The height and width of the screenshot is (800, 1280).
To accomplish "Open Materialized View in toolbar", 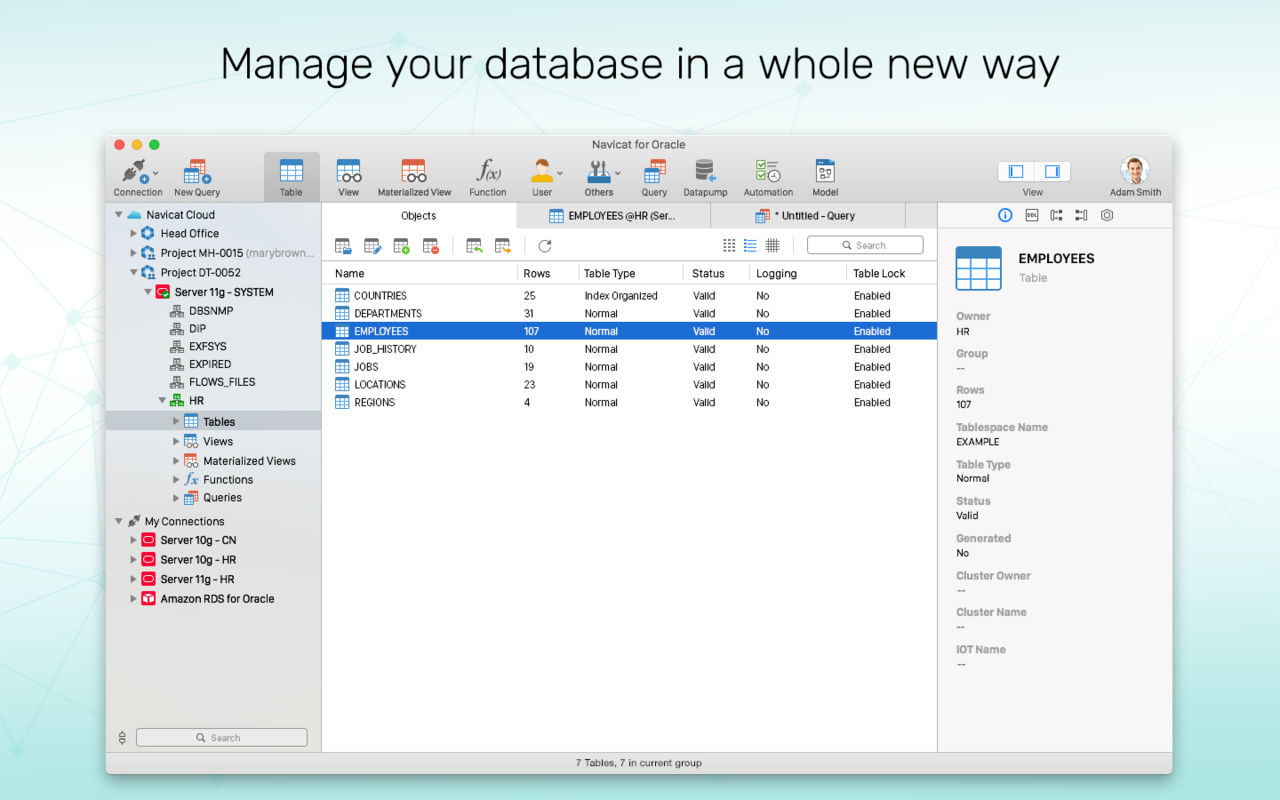I will (414, 178).
